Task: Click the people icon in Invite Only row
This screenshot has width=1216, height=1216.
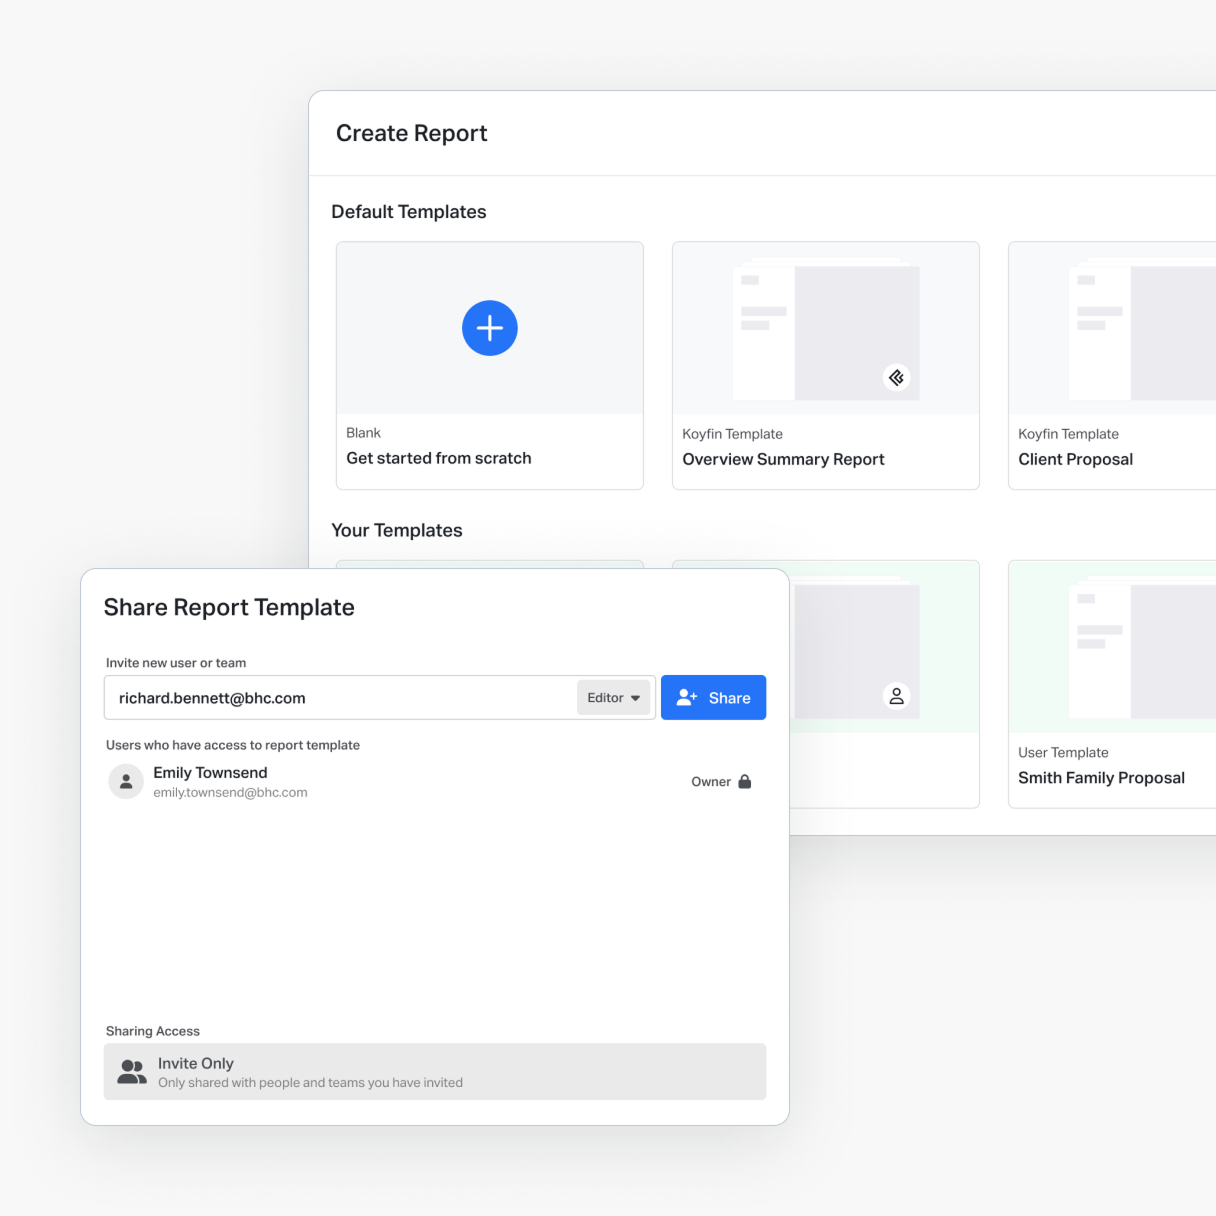Action: pos(132,1072)
